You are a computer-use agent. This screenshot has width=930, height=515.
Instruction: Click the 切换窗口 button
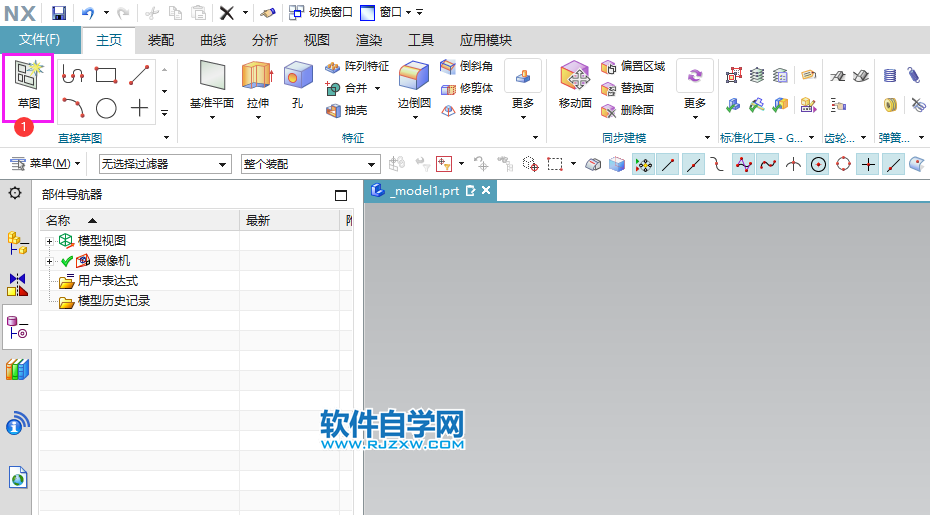point(320,13)
